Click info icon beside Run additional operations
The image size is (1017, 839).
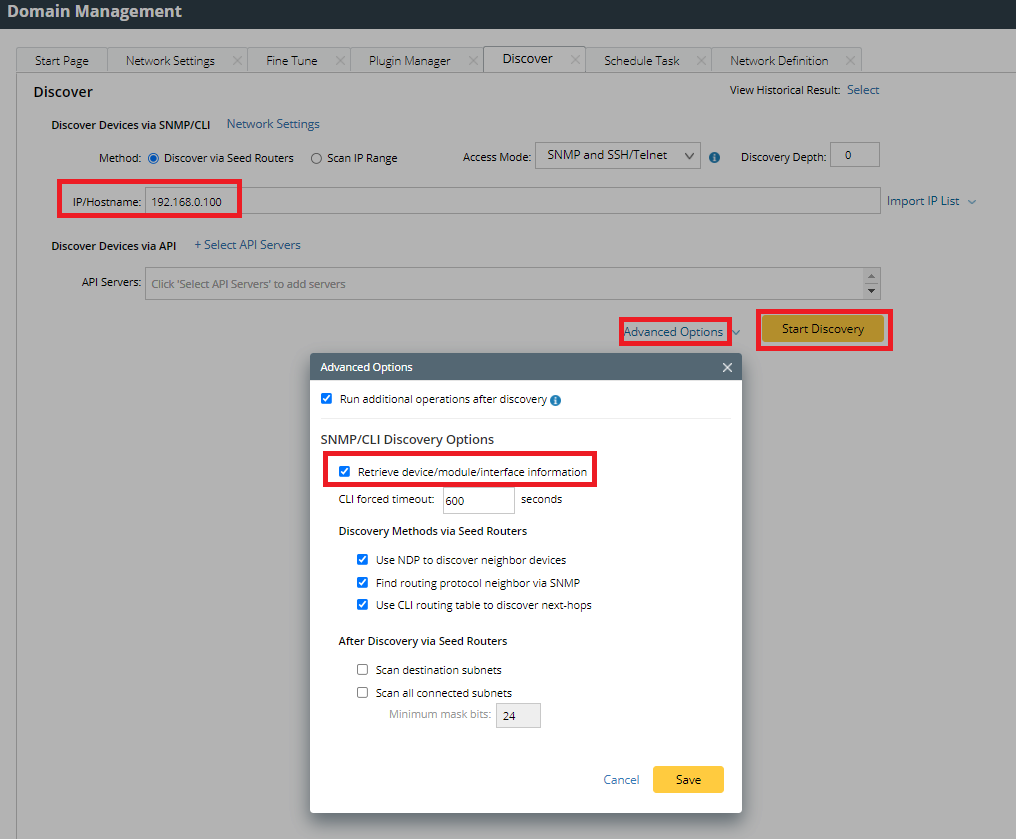tap(556, 400)
